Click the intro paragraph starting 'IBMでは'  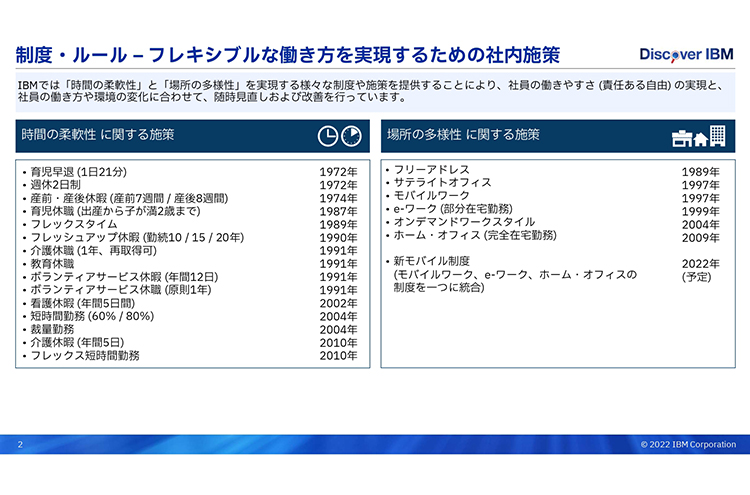(372, 91)
